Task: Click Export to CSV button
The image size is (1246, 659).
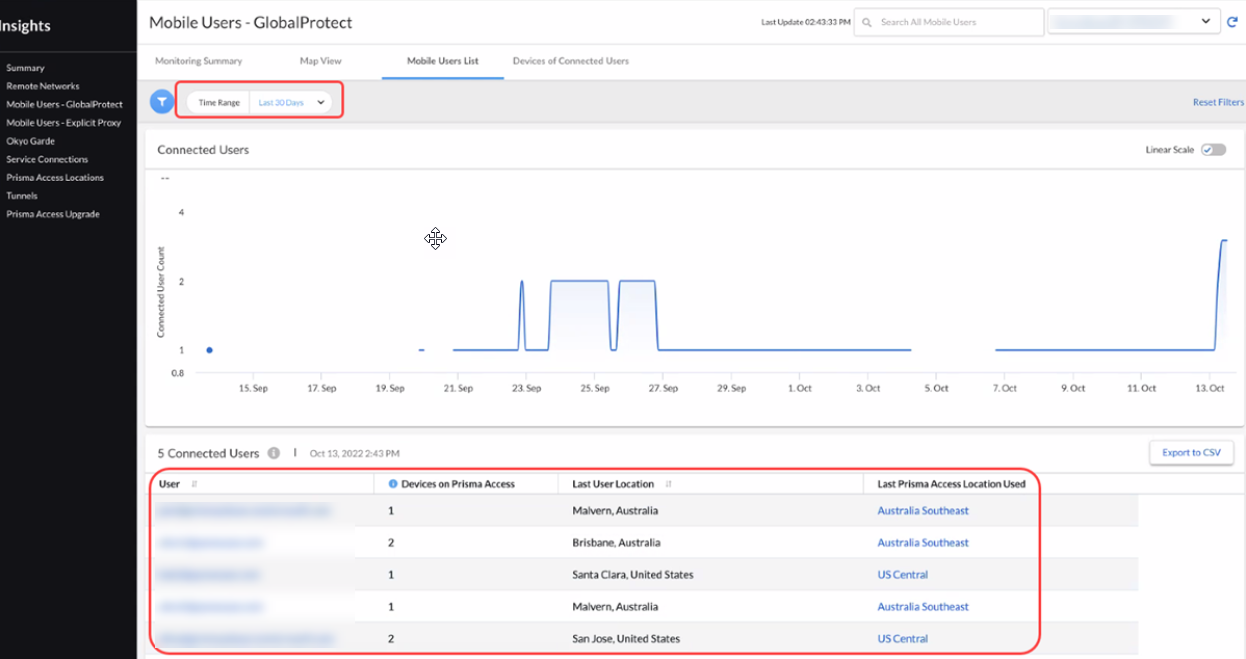Action: click(x=1191, y=453)
